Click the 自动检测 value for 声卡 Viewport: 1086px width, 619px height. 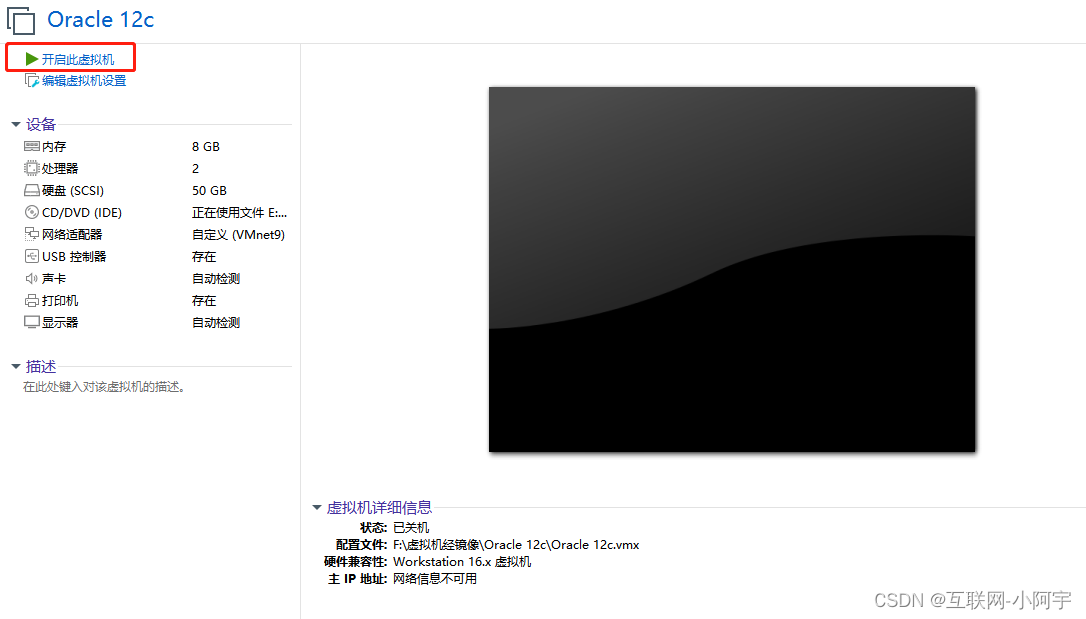(x=216, y=278)
